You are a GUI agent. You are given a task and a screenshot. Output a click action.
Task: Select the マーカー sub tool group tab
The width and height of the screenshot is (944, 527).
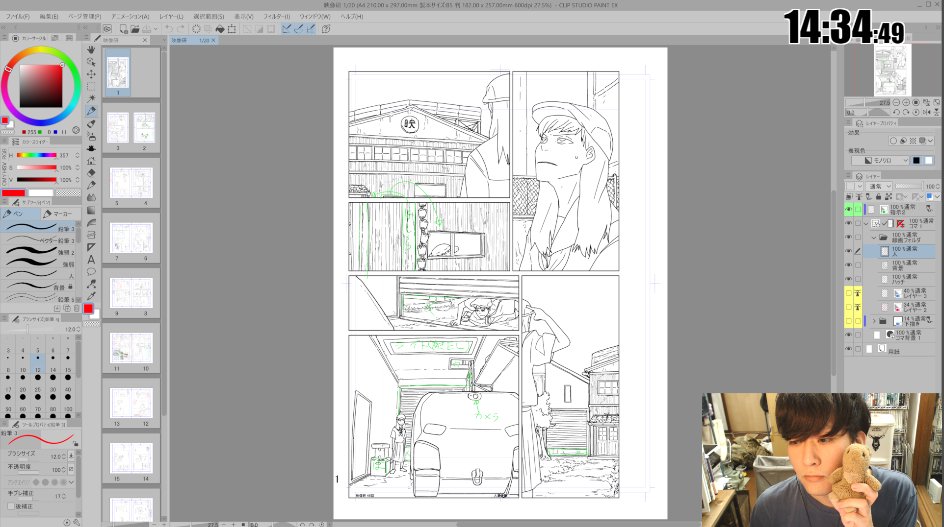[x=59, y=214]
